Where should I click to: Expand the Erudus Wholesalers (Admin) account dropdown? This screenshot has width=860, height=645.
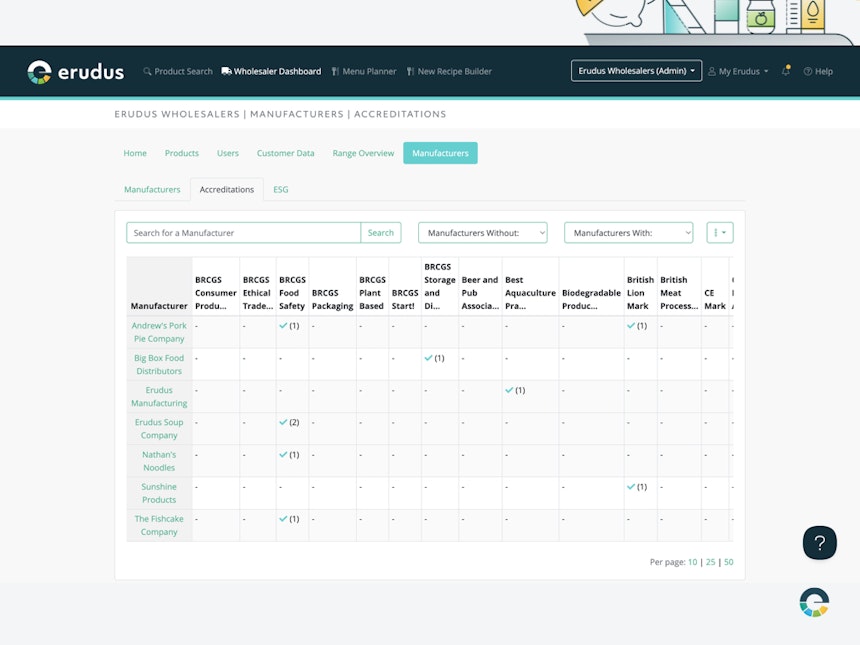[x=636, y=71]
